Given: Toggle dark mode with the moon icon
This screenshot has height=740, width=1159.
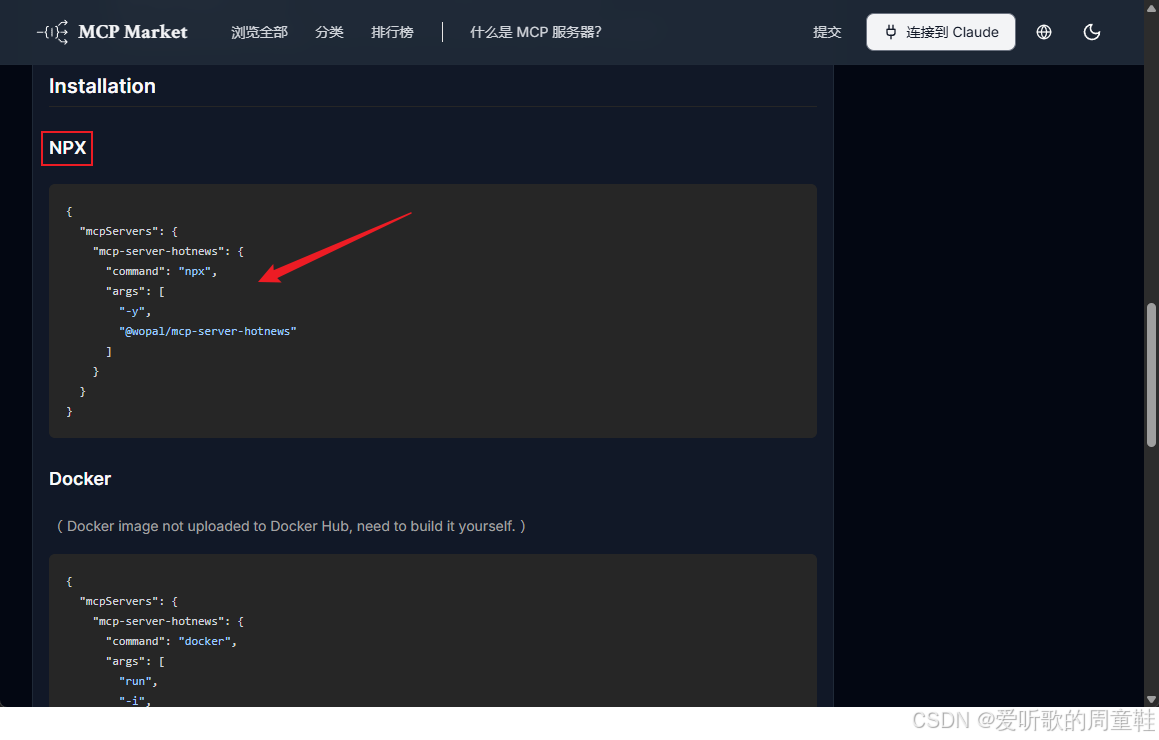Looking at the screenshot, I should click(x=1092, y=32).
